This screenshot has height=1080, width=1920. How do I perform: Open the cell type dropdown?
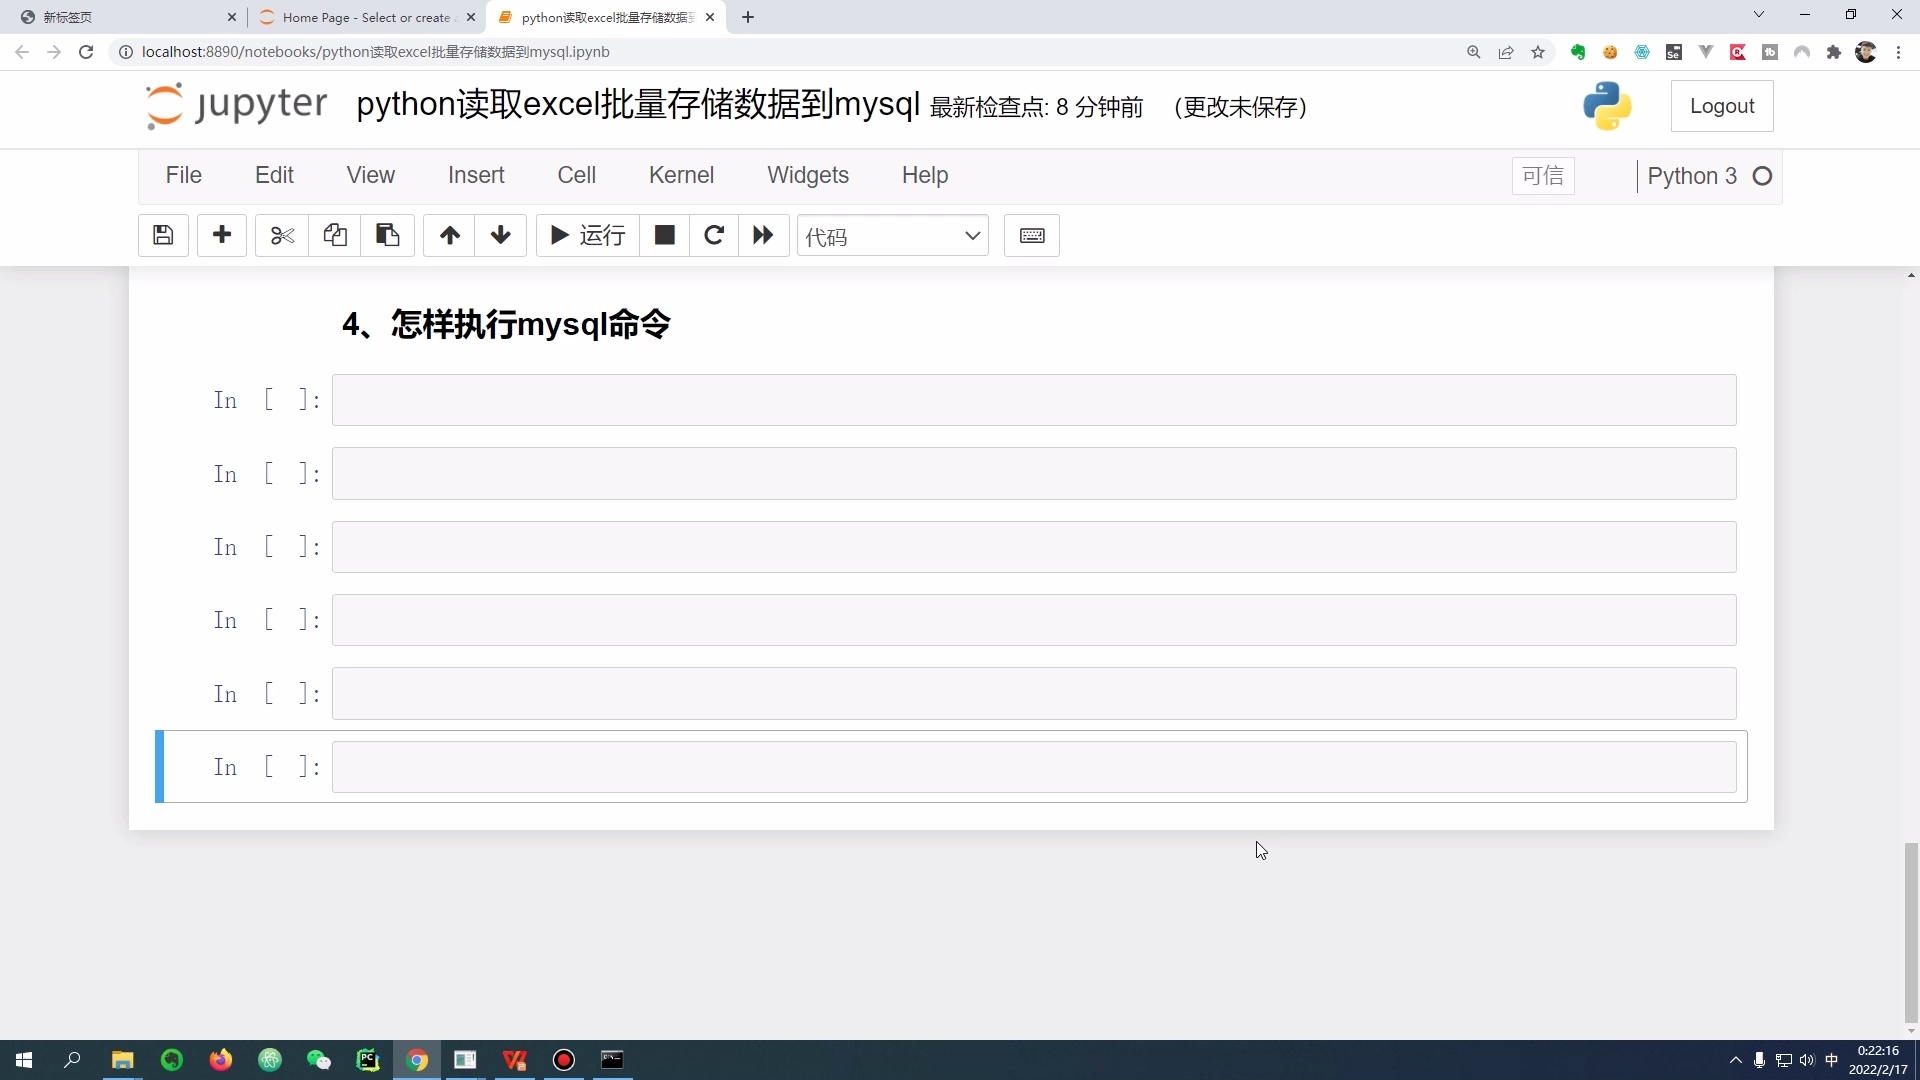tap(892, 236)
